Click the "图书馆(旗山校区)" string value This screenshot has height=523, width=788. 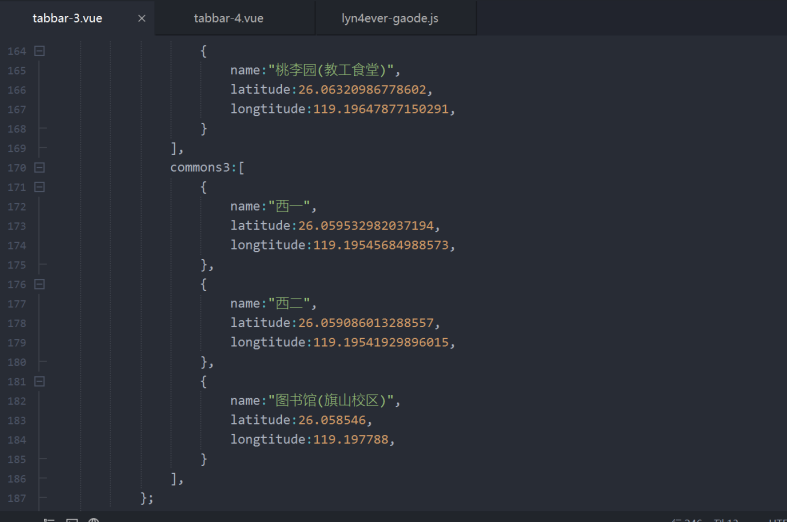pyautogui.click(x=331, y=401)
